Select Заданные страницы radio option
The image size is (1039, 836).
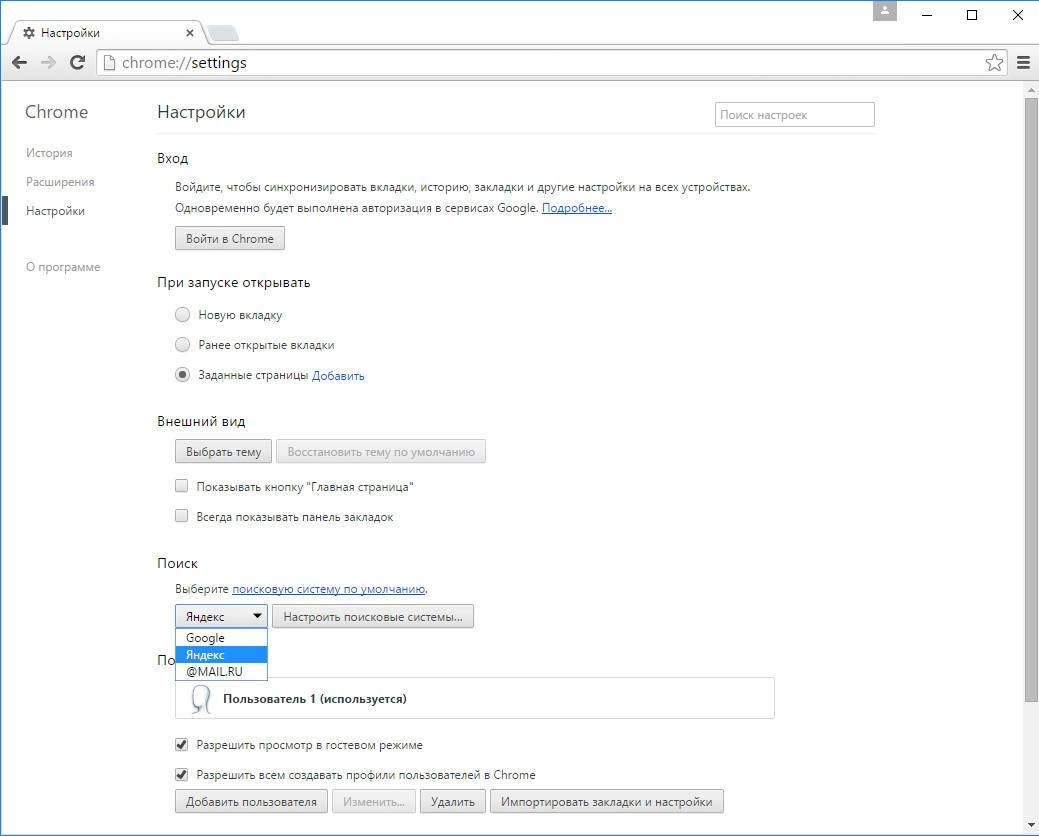(x=182, y=375)
